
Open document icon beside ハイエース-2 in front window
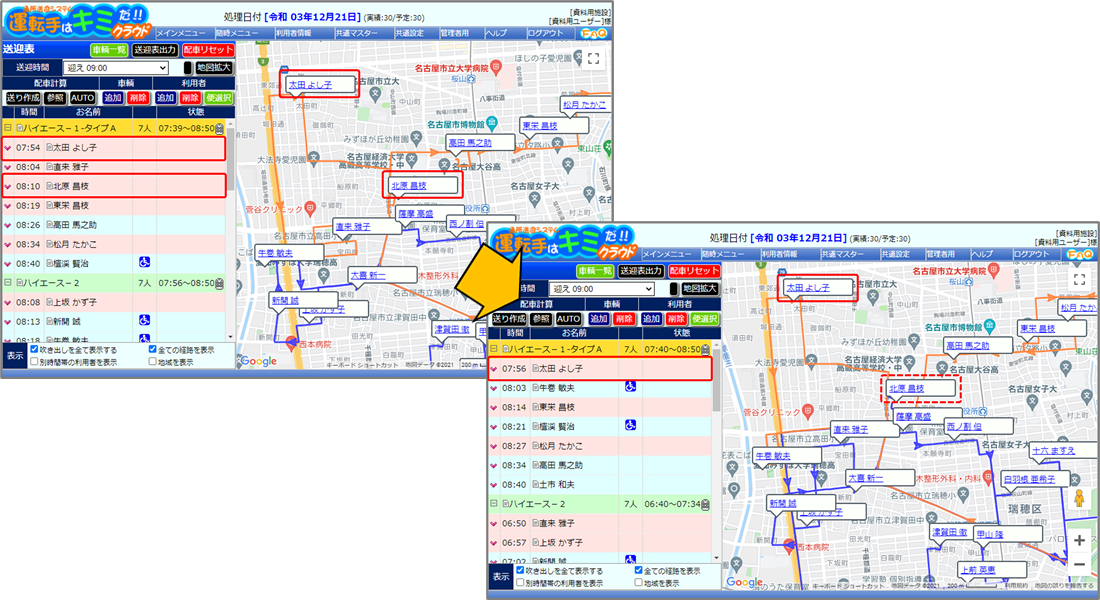pos(505,504)
